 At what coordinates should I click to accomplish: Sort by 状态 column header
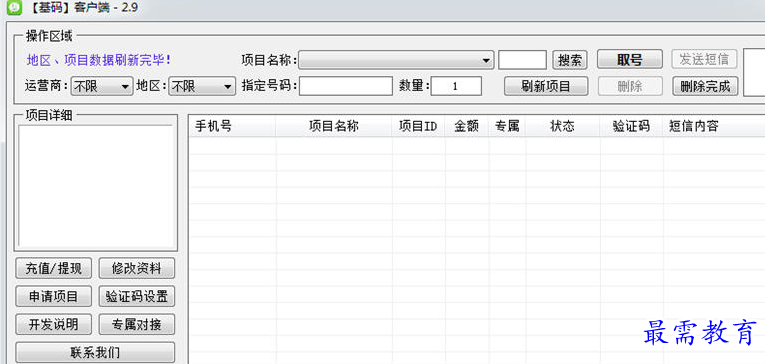click(x=563, y=126)
